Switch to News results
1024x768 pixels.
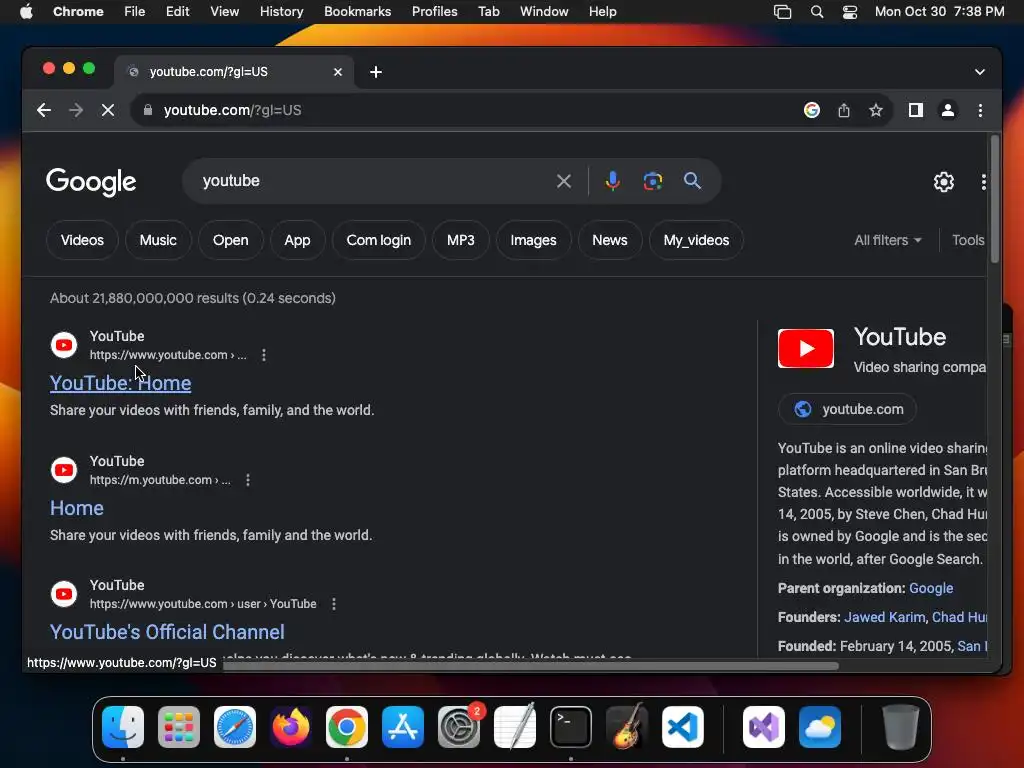(x=610, y=240)
